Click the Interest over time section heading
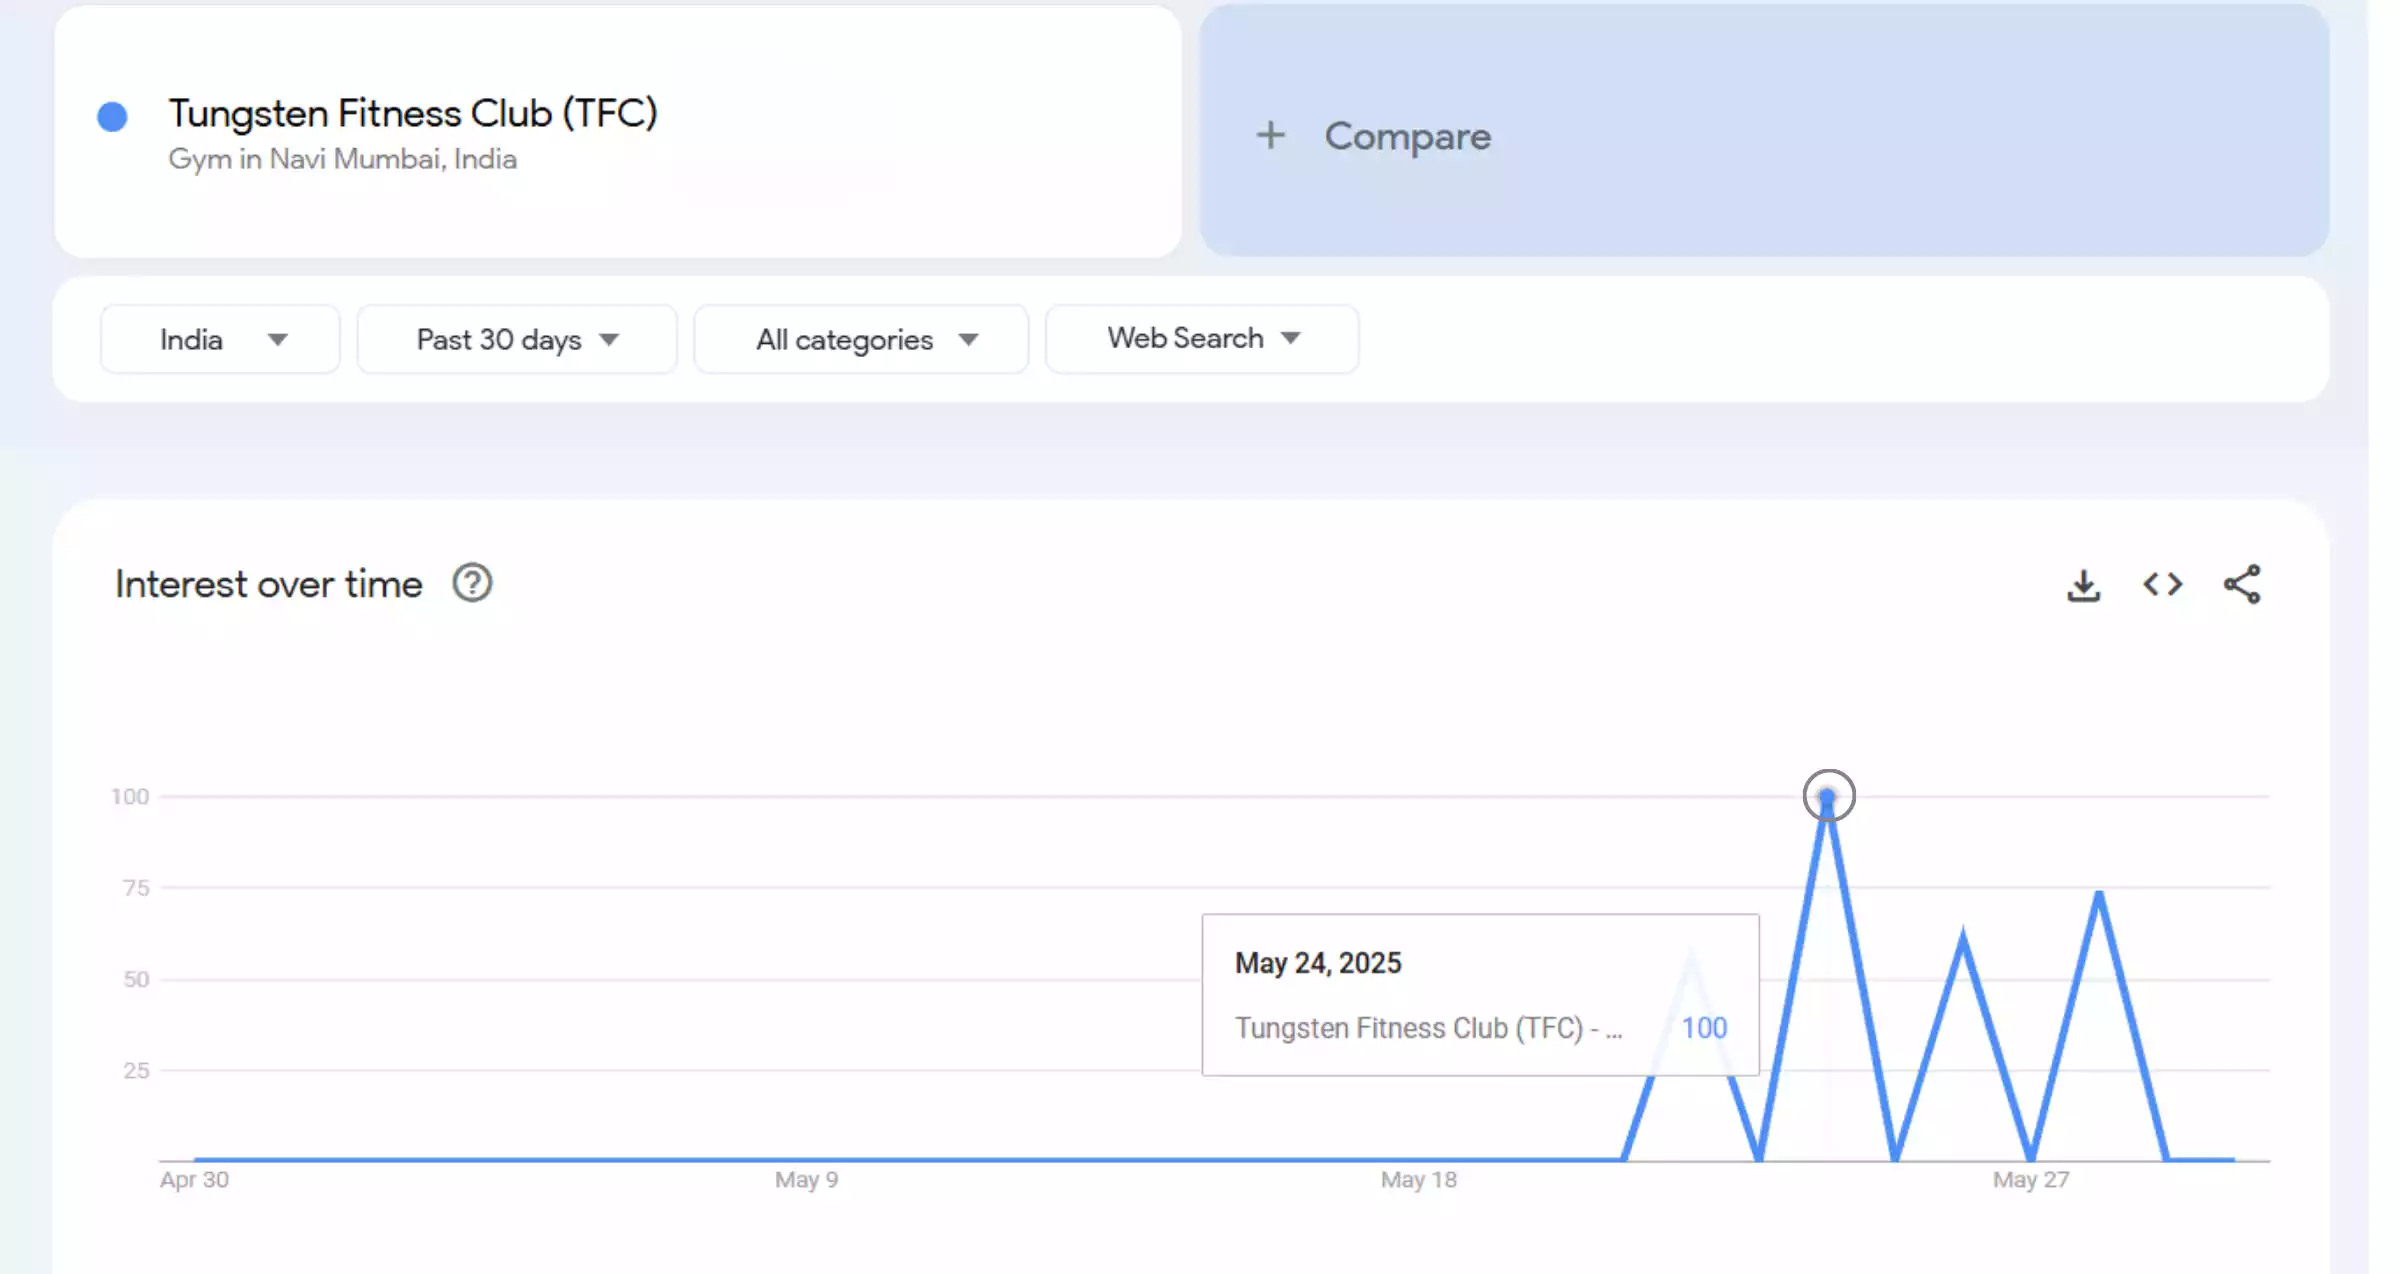 pyautogui.click(x=268, y=583)
